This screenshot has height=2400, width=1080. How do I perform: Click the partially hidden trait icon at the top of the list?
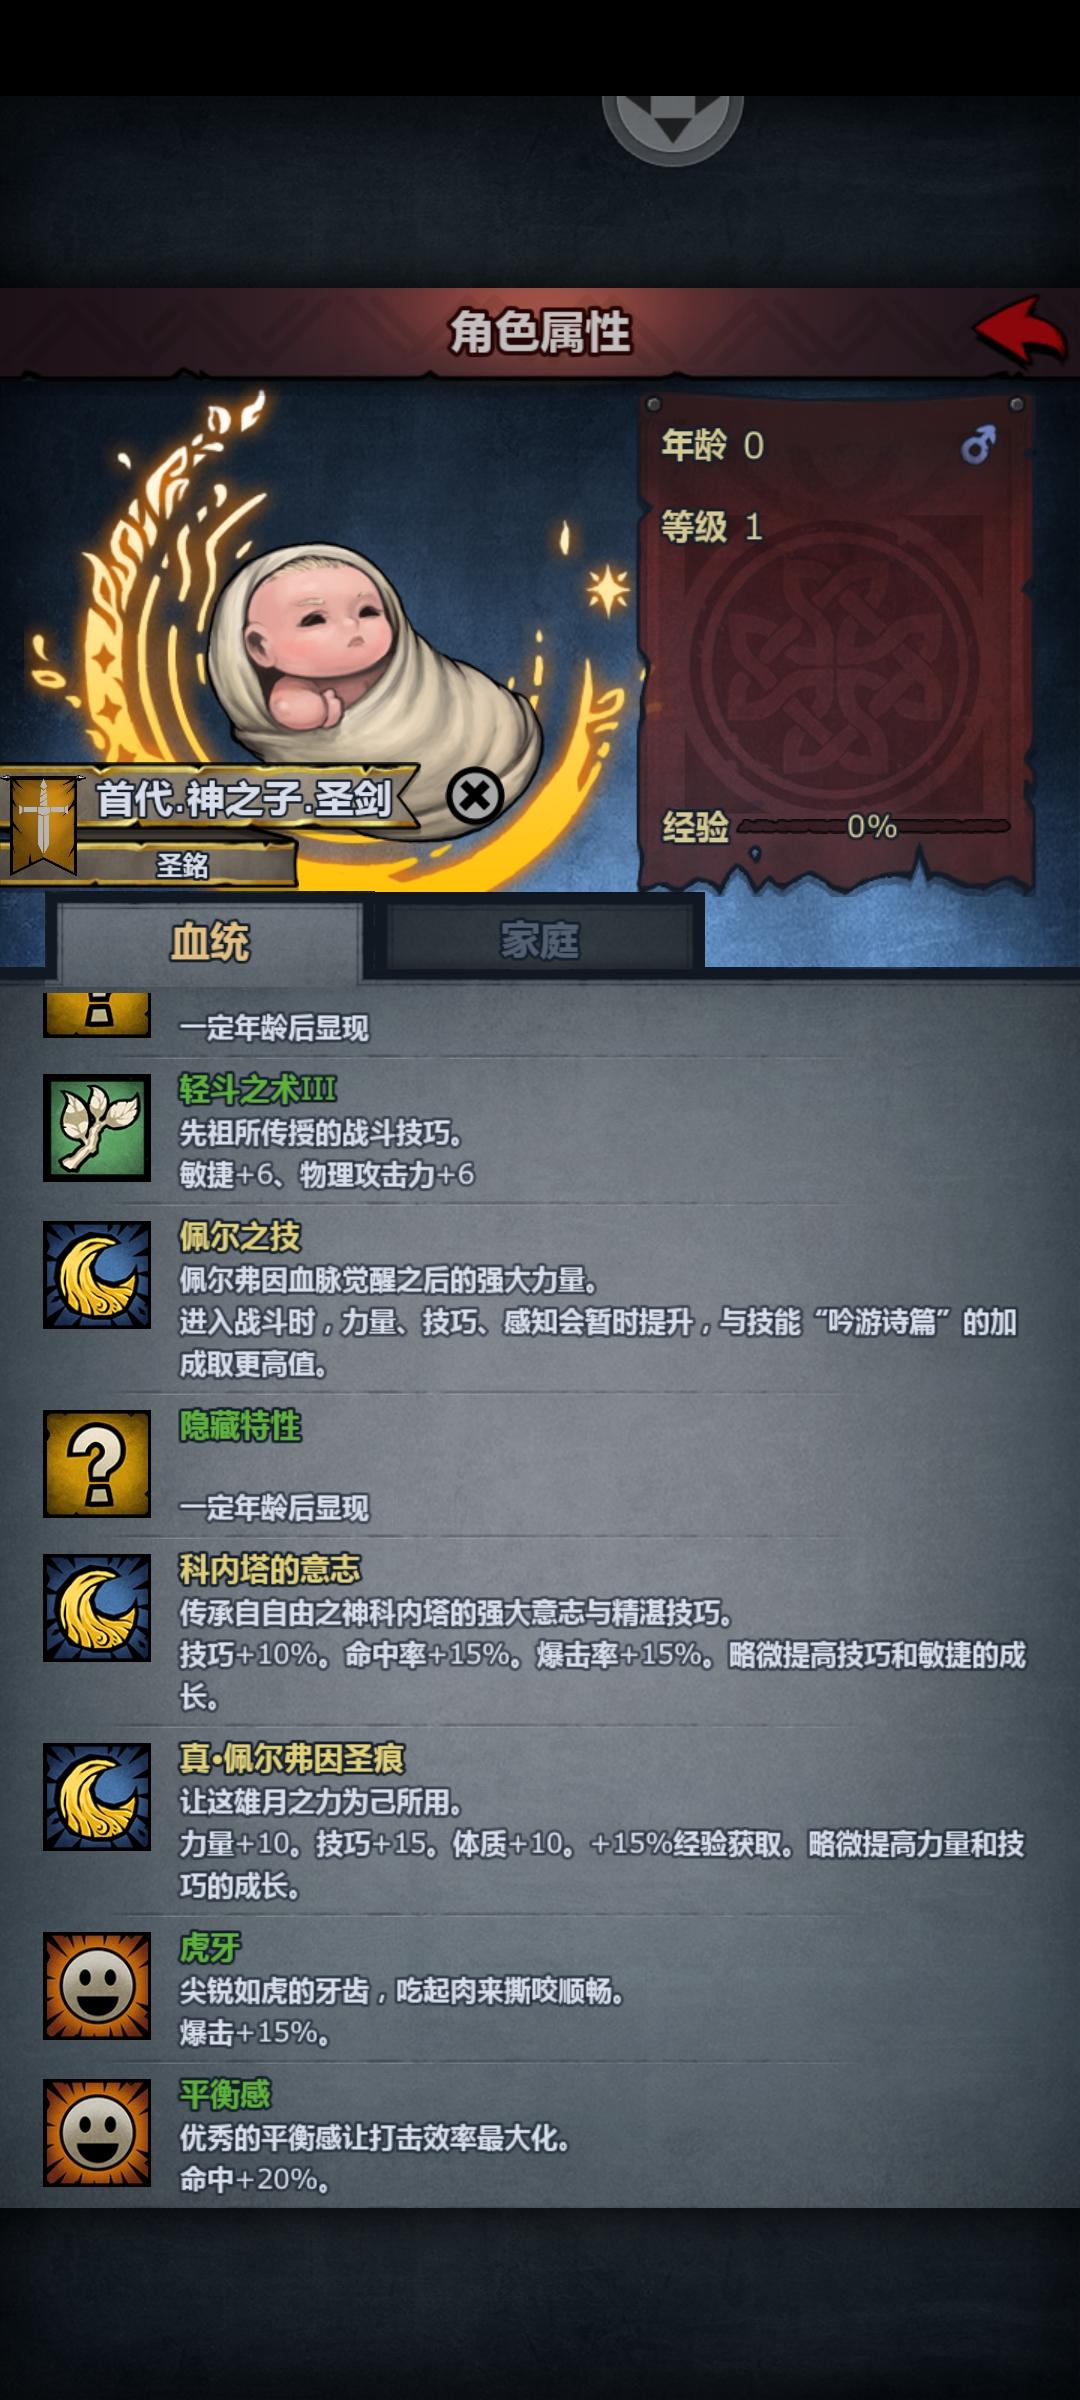point(97,1013)
